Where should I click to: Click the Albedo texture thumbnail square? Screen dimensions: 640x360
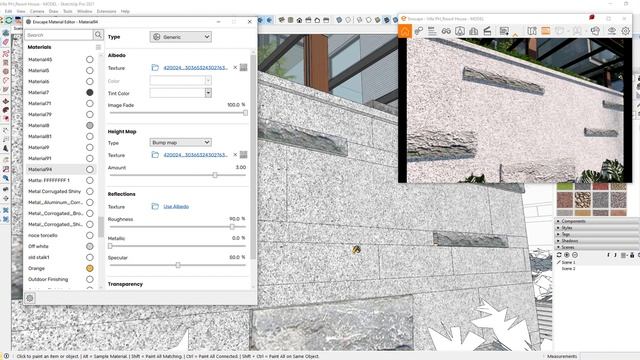244,68
